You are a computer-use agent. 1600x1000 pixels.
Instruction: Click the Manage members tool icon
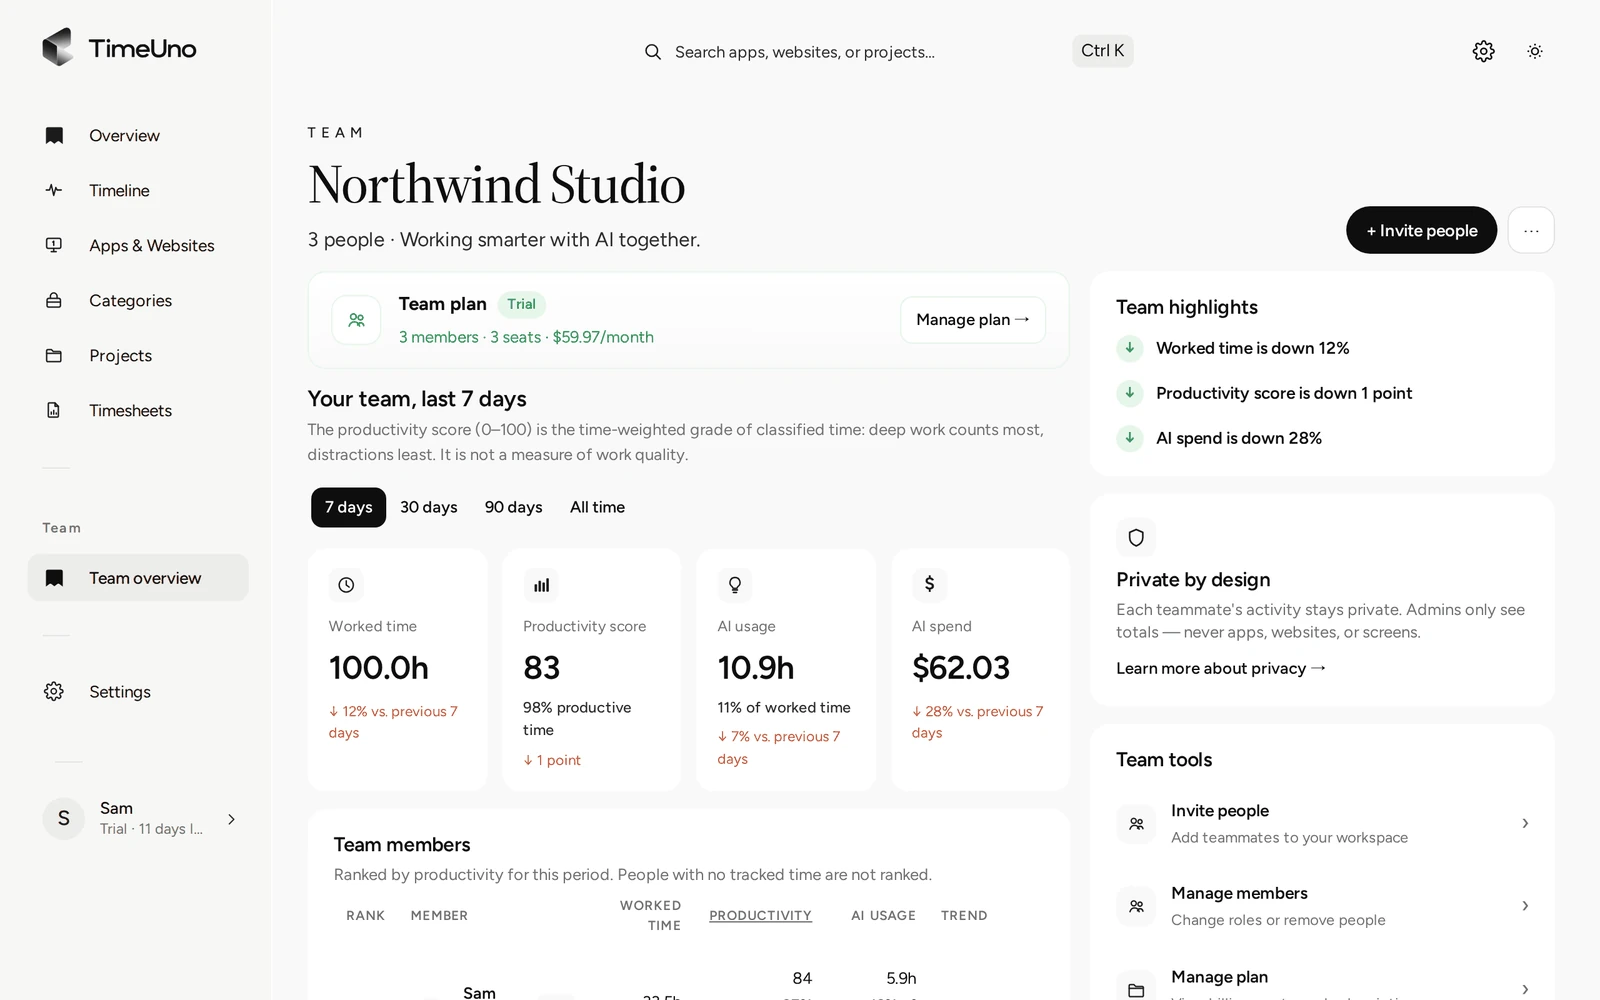1136,906
